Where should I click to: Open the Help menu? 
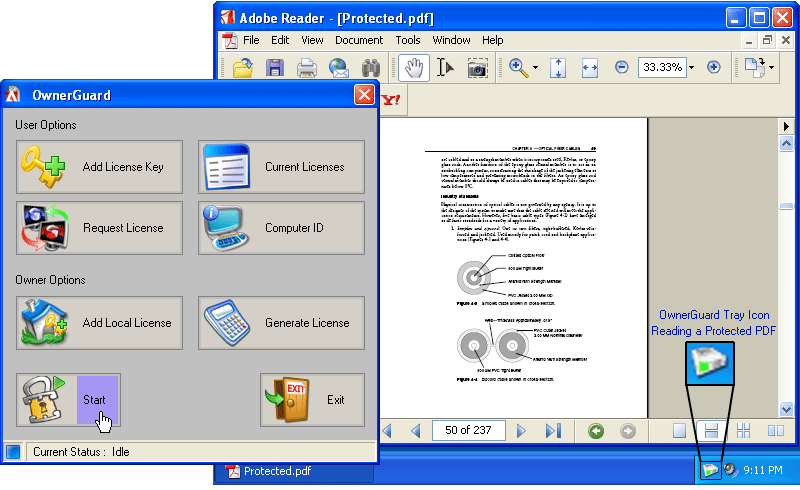pyautogui.click(x=492, y=40)
